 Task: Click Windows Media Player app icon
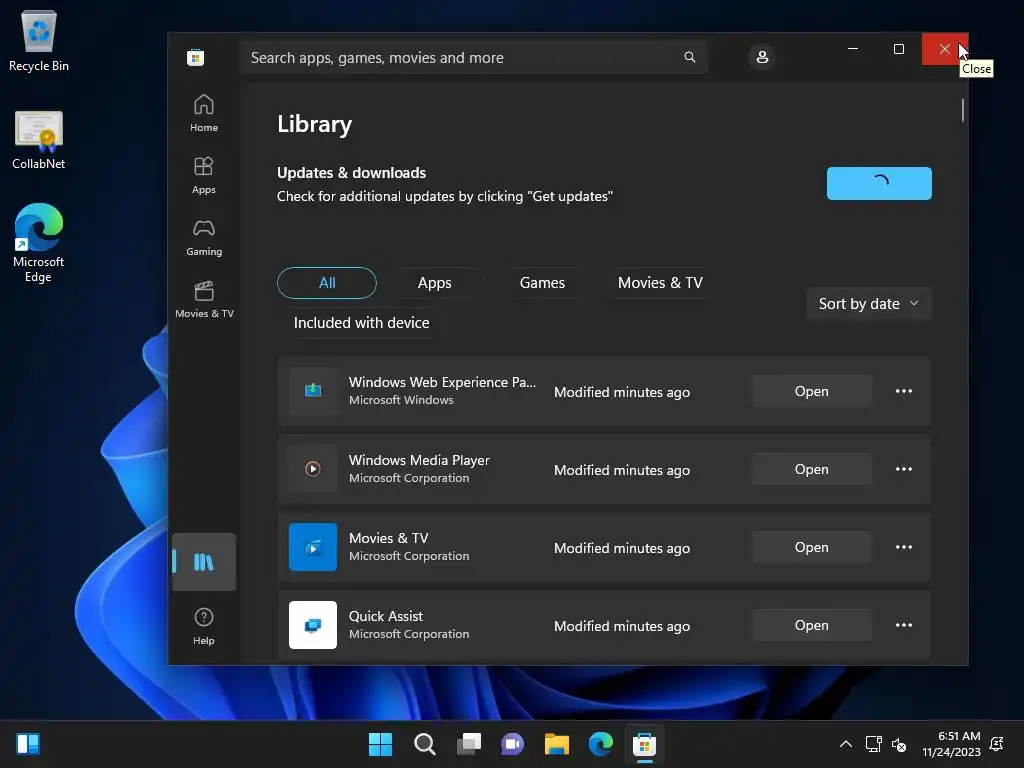coord(313,469)
